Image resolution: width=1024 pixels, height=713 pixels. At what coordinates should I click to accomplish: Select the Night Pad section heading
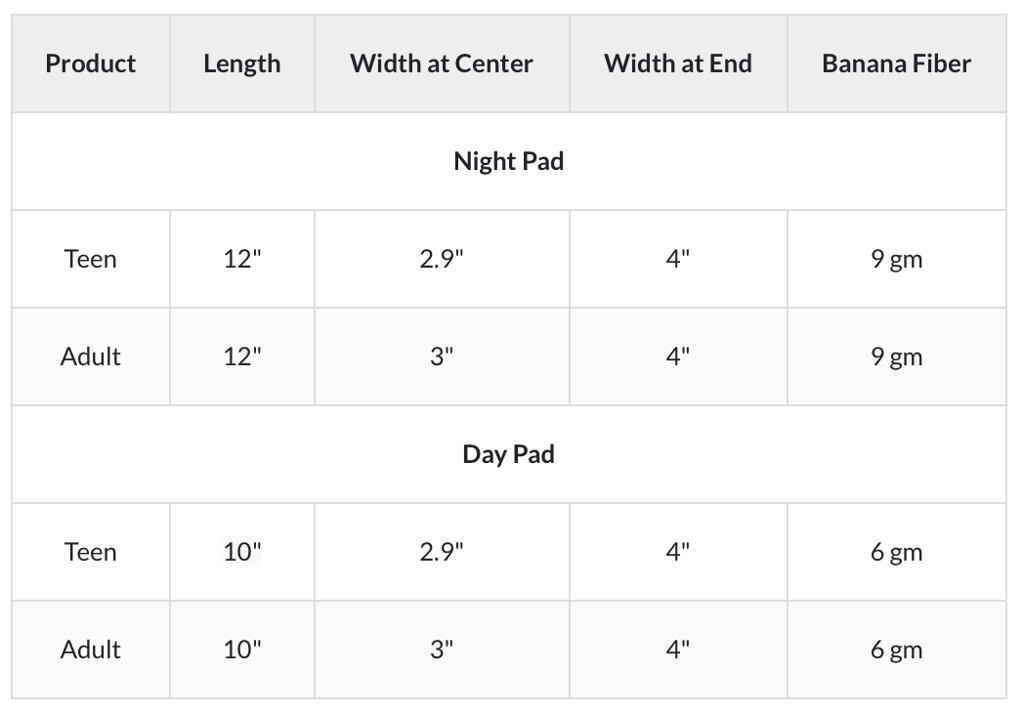508,161
